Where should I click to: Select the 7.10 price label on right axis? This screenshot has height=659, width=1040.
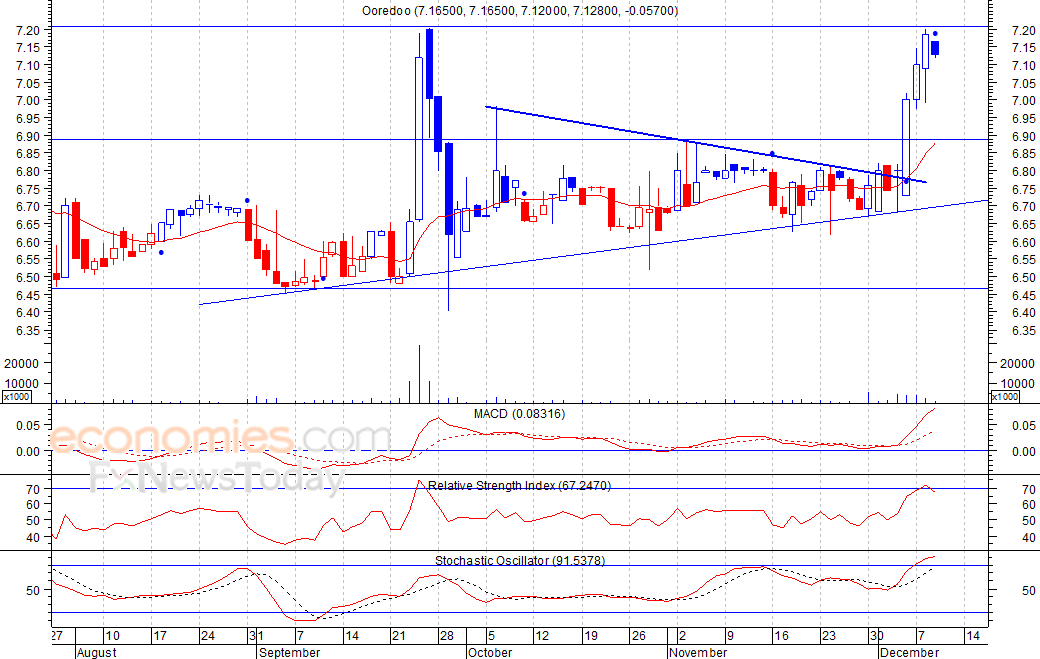tap(1023, 65)
